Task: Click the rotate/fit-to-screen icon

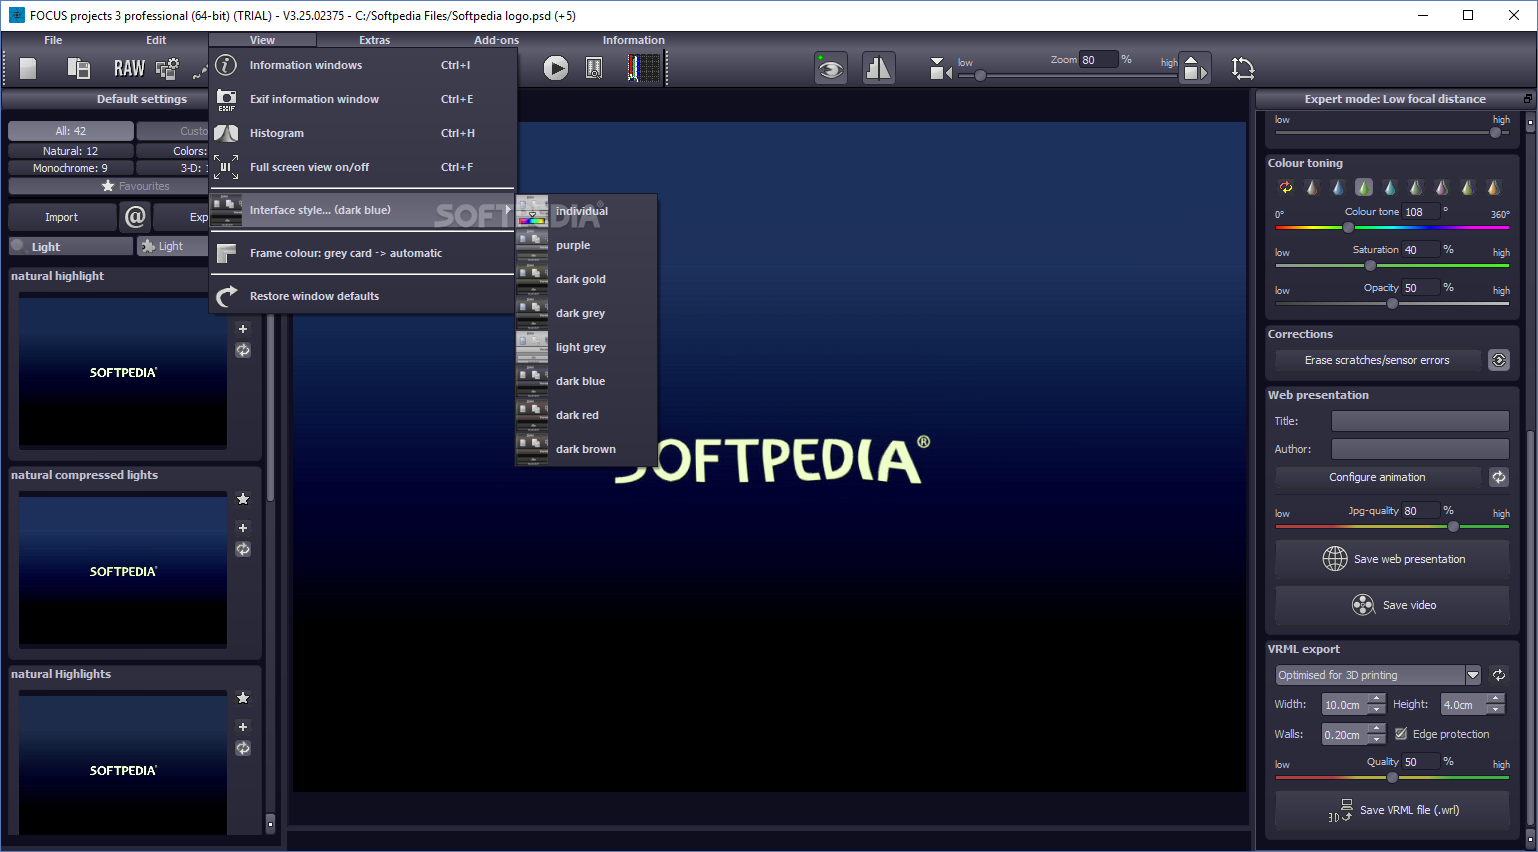Action: pos(1243,68)
